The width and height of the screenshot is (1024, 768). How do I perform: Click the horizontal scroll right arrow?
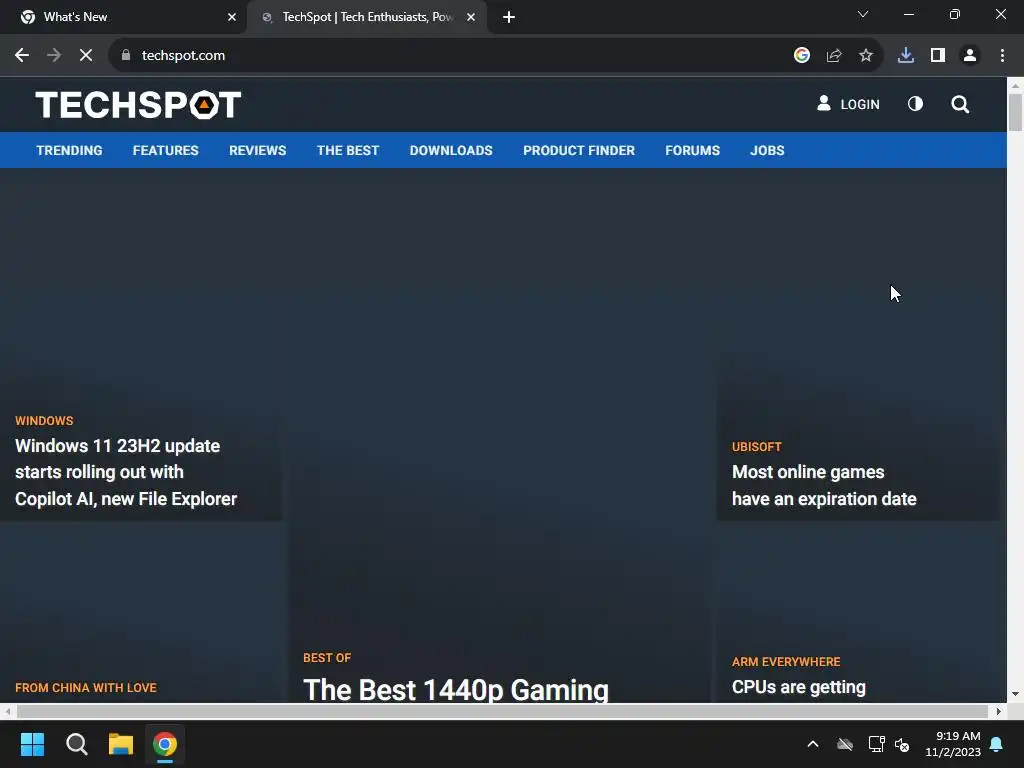[999, 711]
